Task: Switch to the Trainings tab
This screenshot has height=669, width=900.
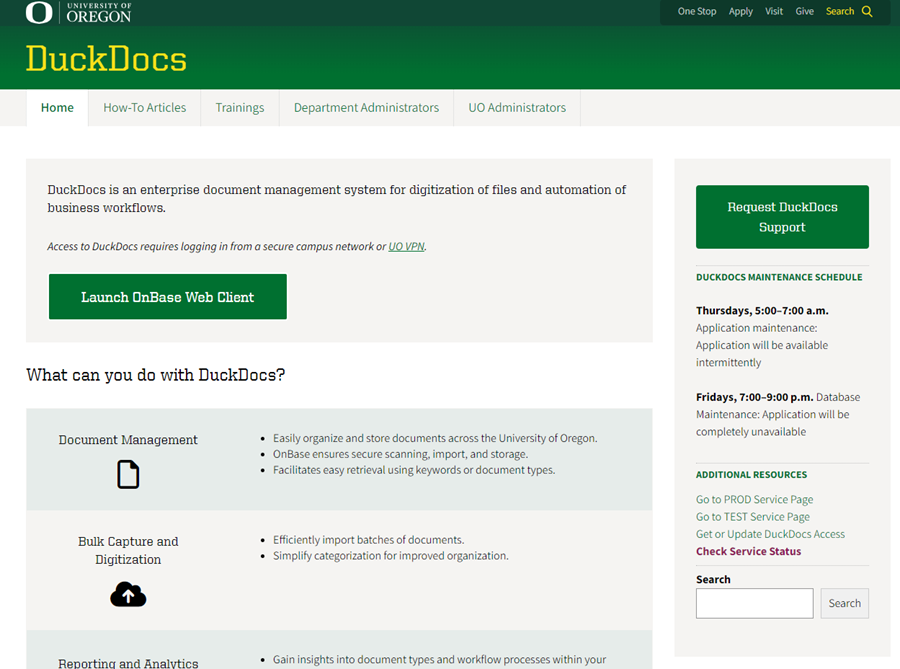Action: [240, 108]
